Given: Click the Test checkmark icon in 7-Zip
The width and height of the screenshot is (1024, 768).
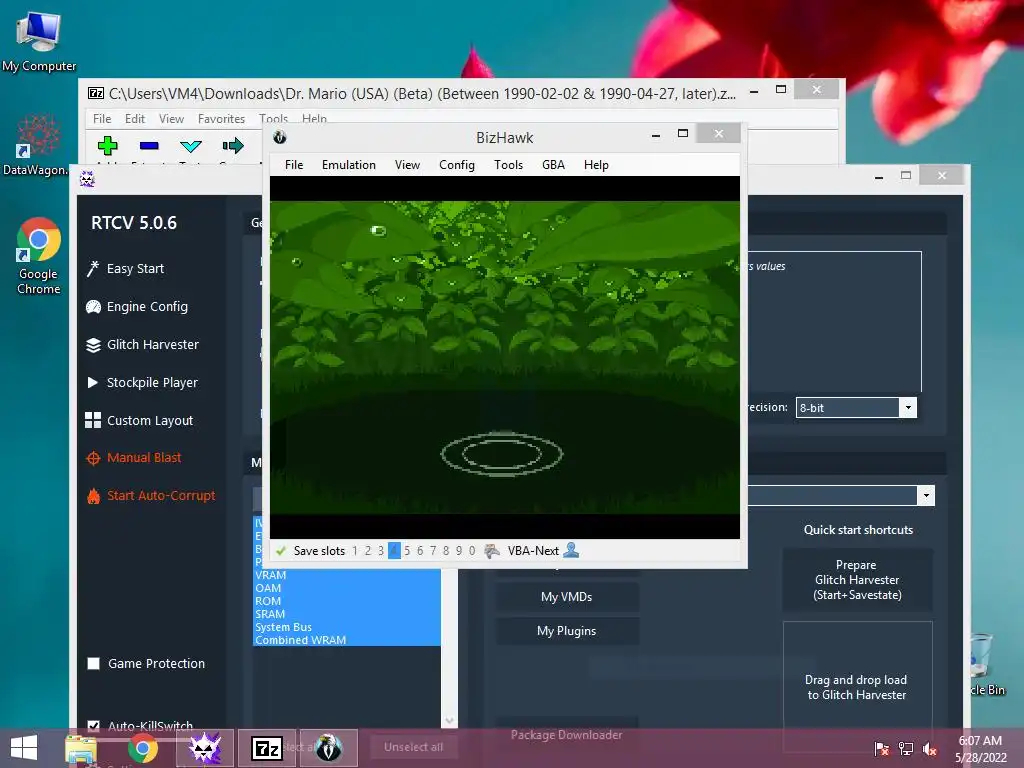Looking at the screenshot, I should pos(191,145).
